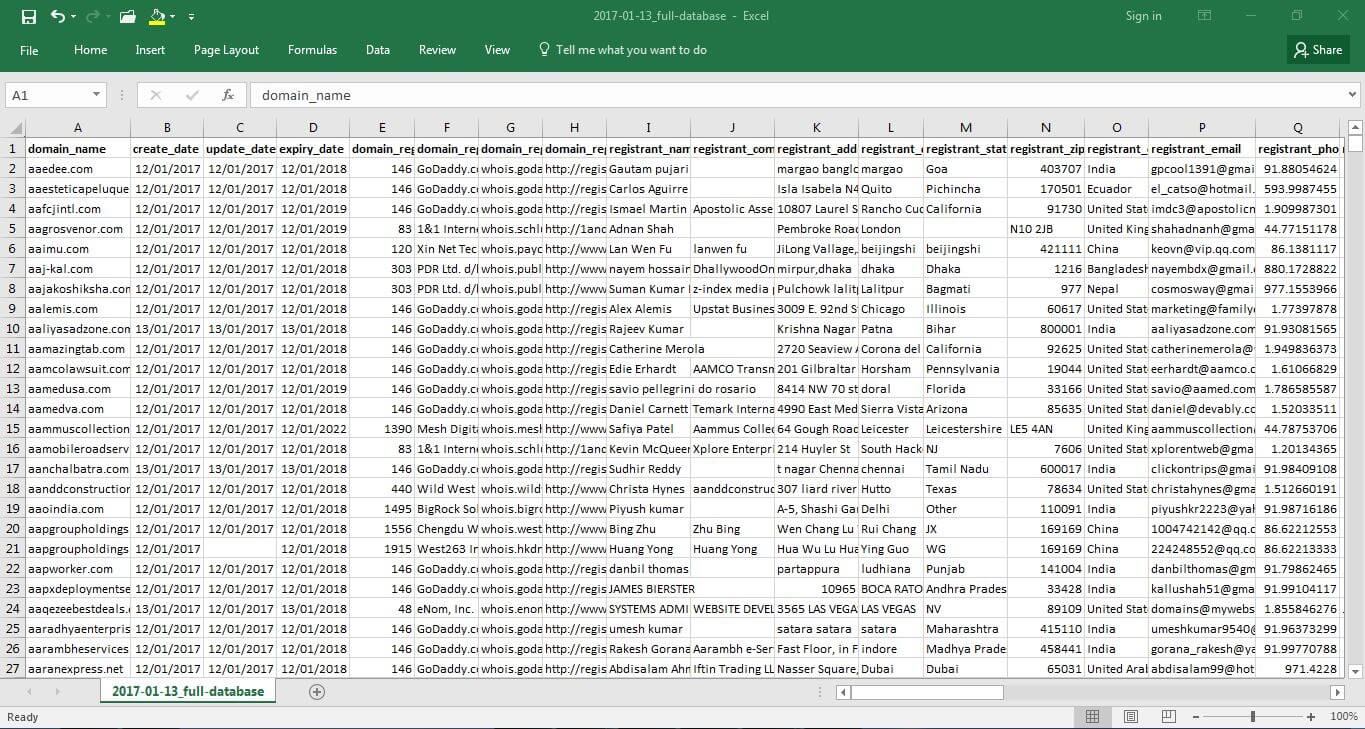Screen dimensions: 1365x729
Task: Select cell containing aaedee.com
Action: (78, 169)
